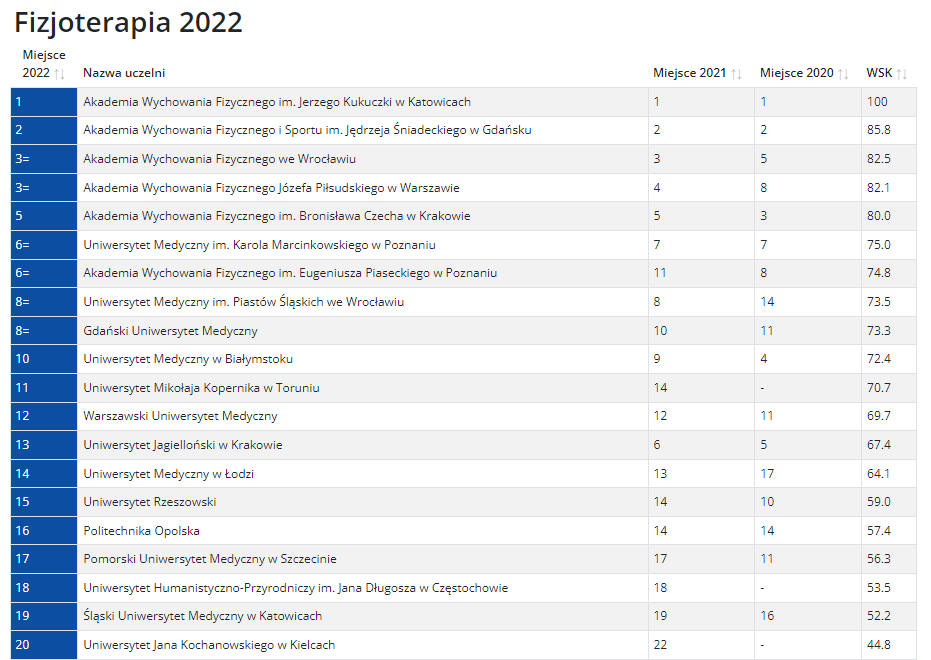The height and width of the screenshot is (660, 931).
Task: Sort table by Nazwa uczelni header
Action: click(x=124, y=73)
